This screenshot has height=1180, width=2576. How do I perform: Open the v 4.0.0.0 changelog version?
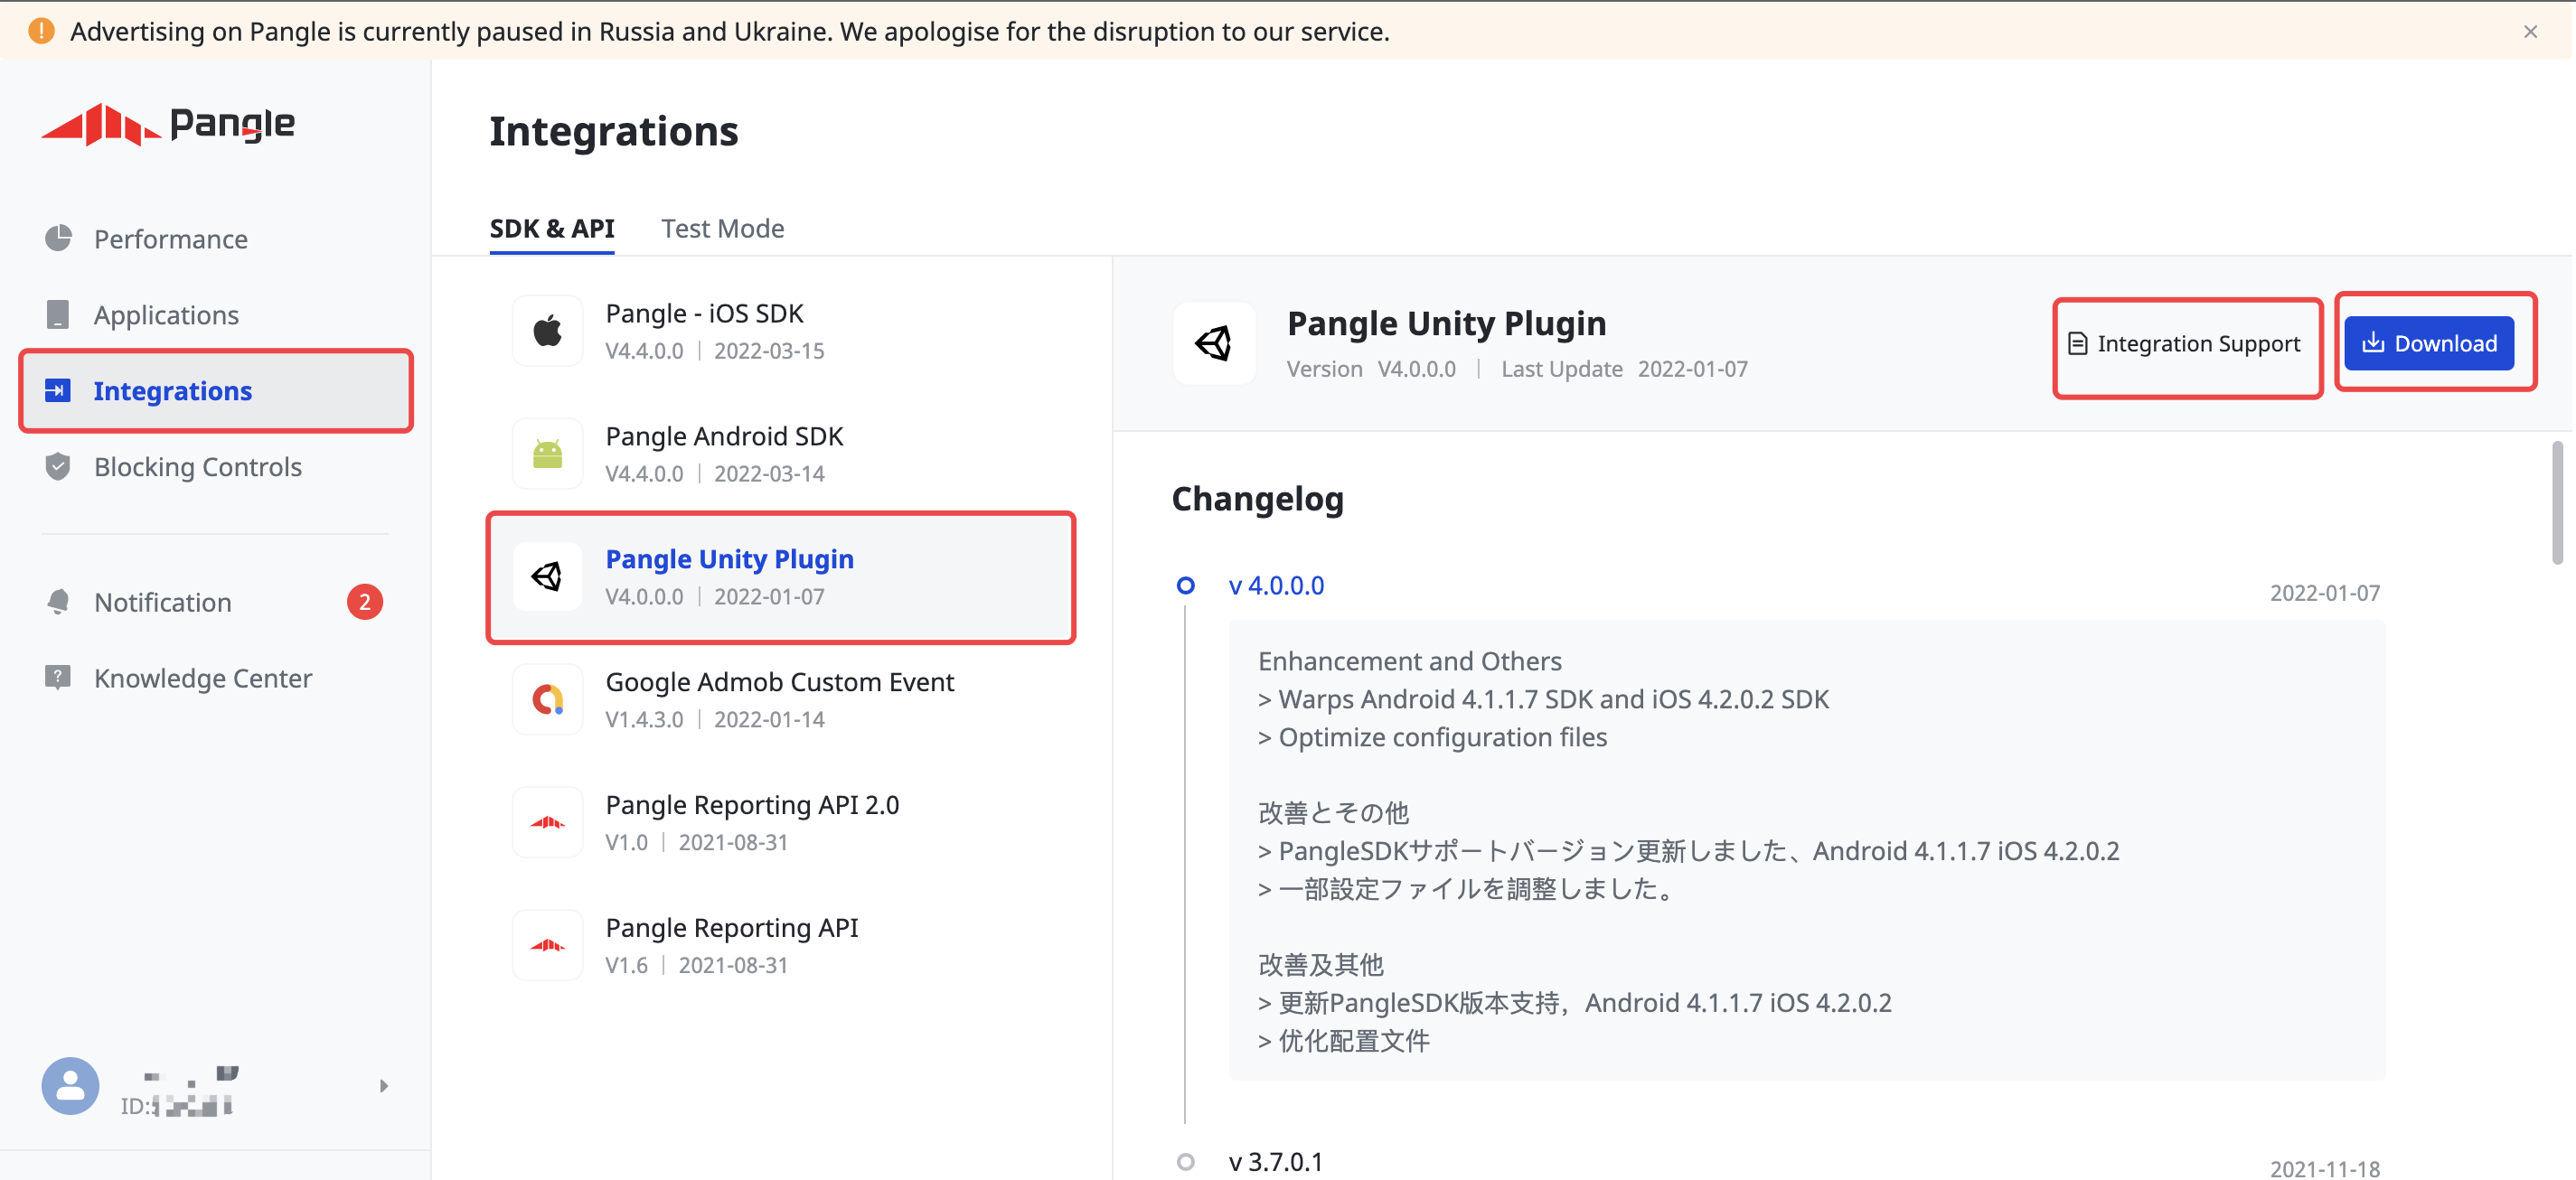pyautogui.click(x=1276, y=586)
